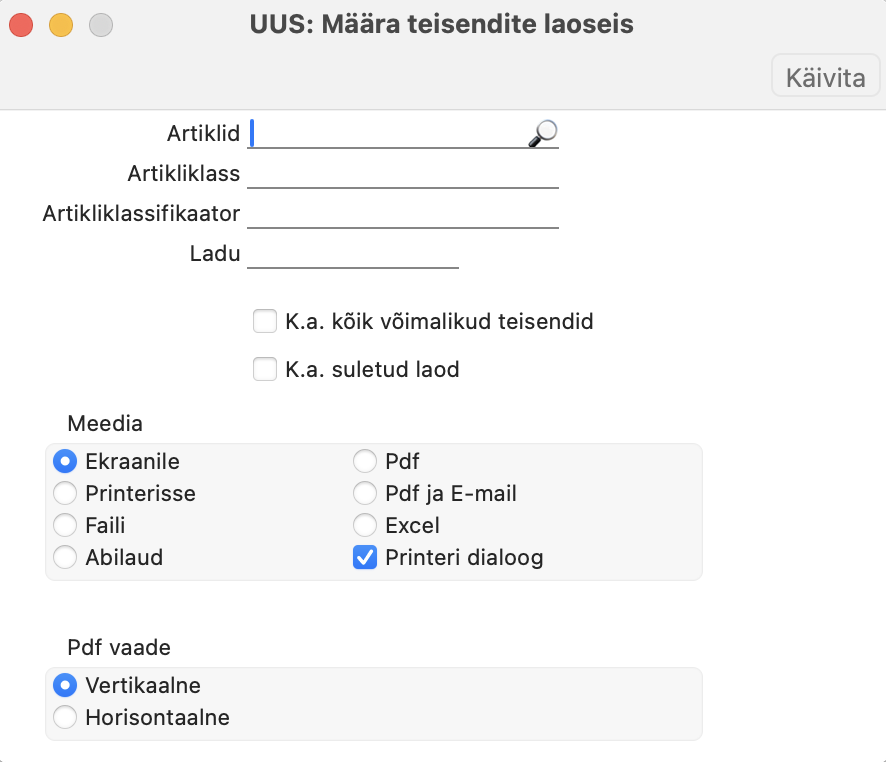Choose Pdf ja E-mail option

coord(365,493)
